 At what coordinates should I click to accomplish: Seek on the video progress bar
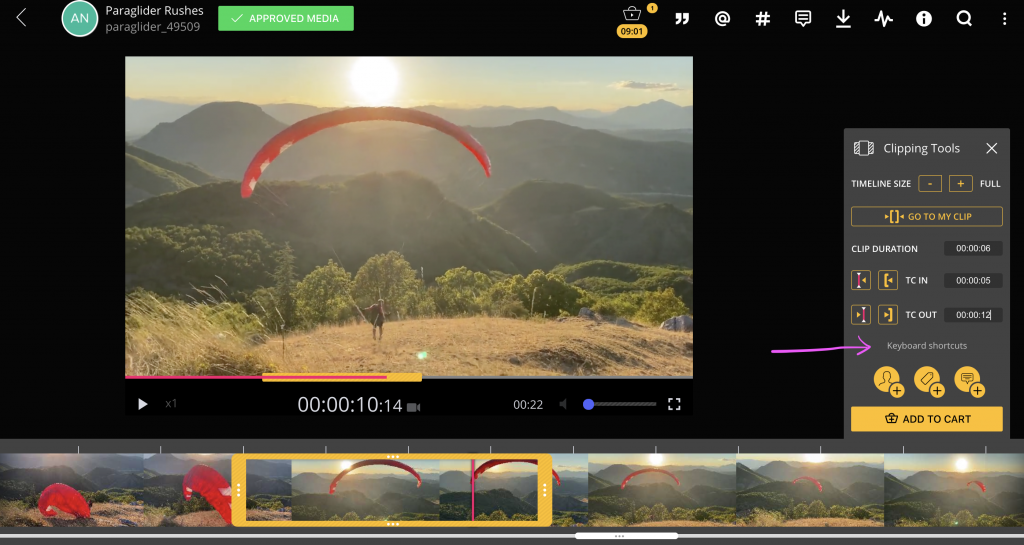(x=409, y=377)
